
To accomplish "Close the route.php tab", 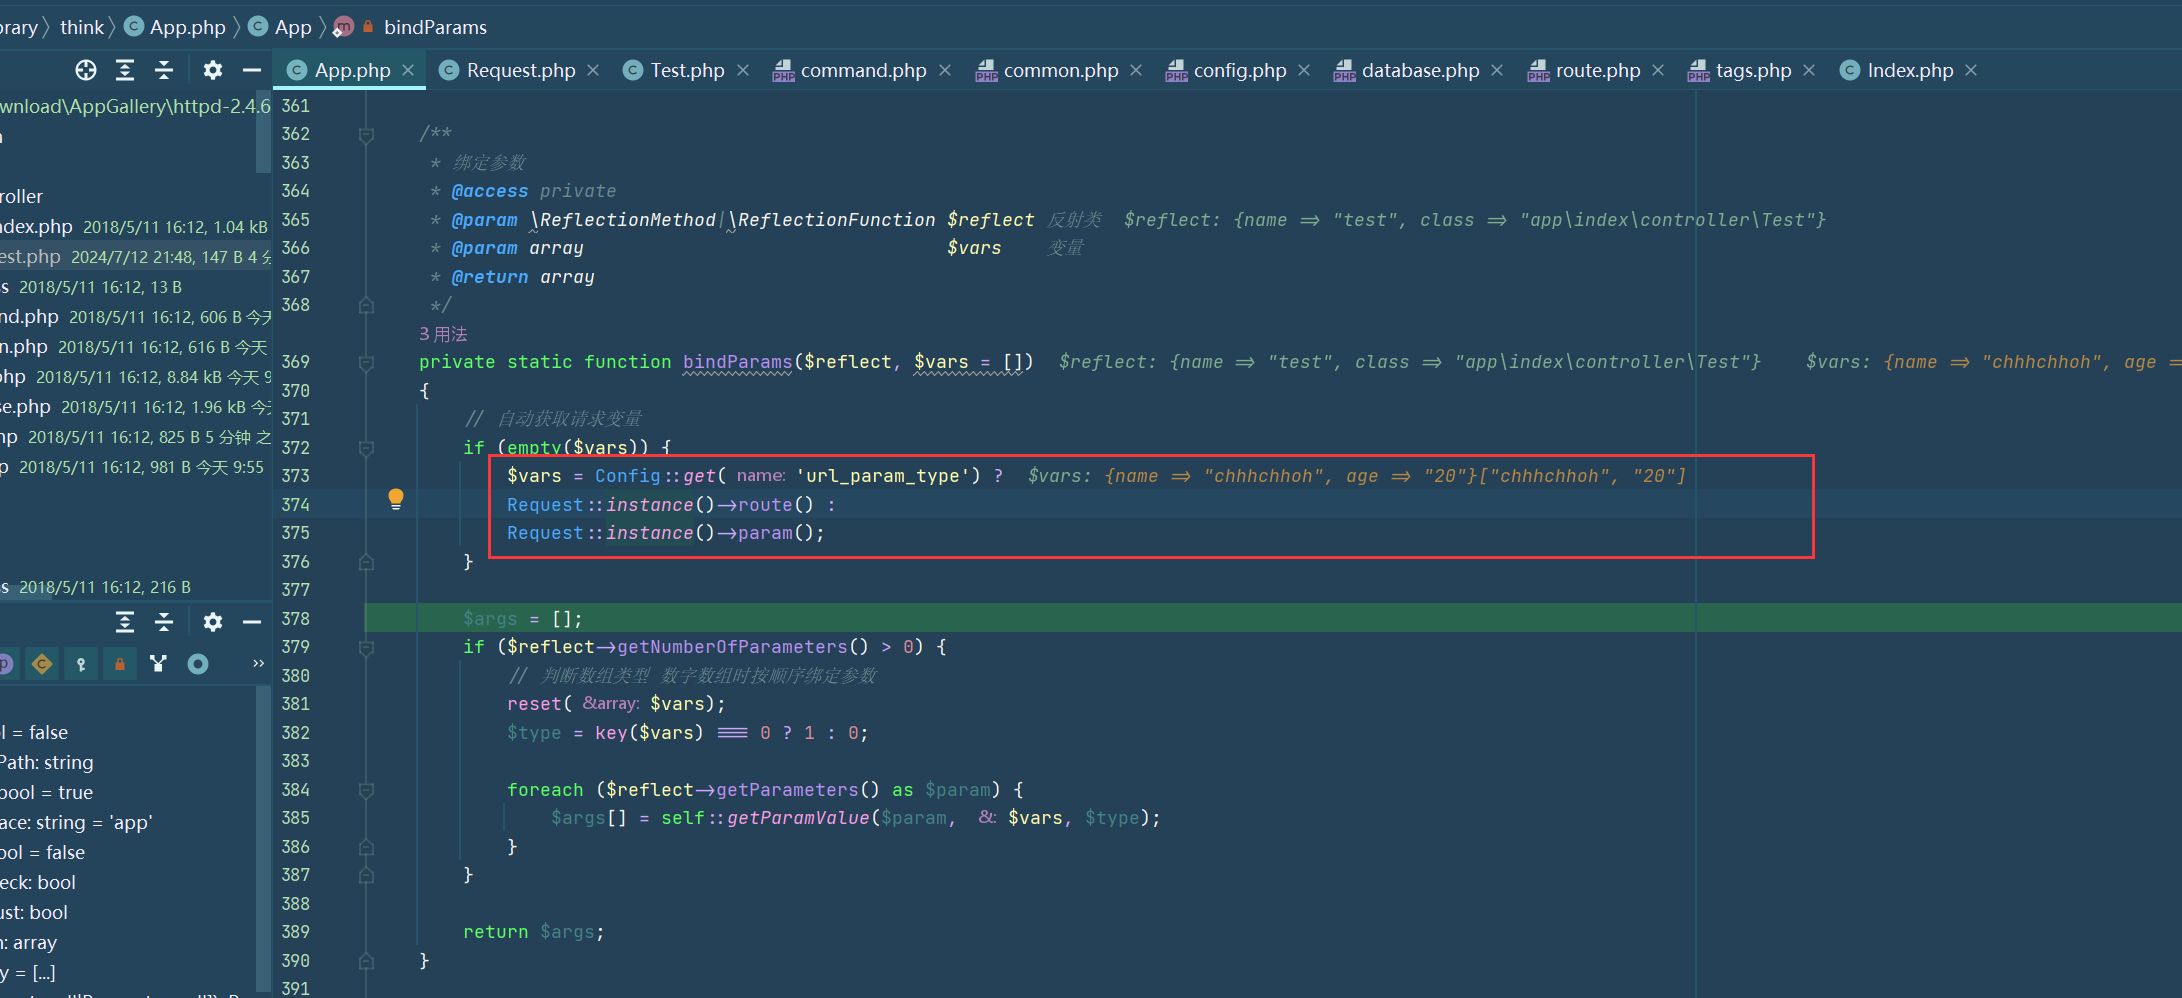I will click(x=1658, y=70).
